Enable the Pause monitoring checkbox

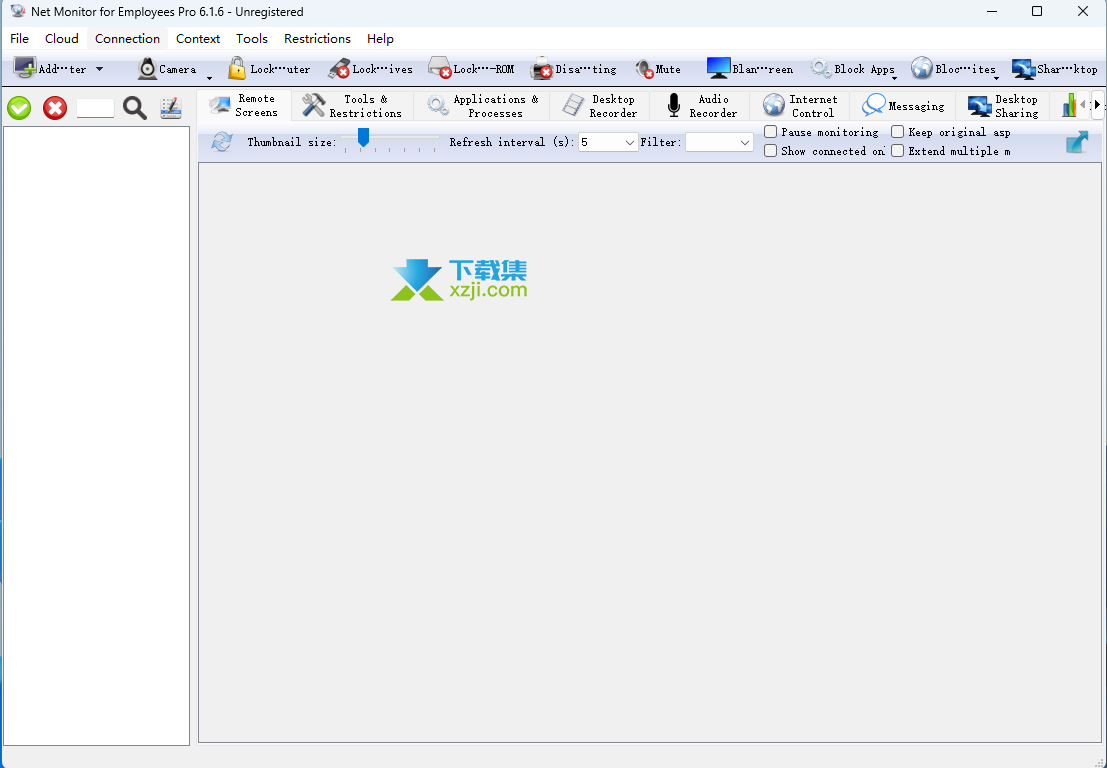pos(771,131)
